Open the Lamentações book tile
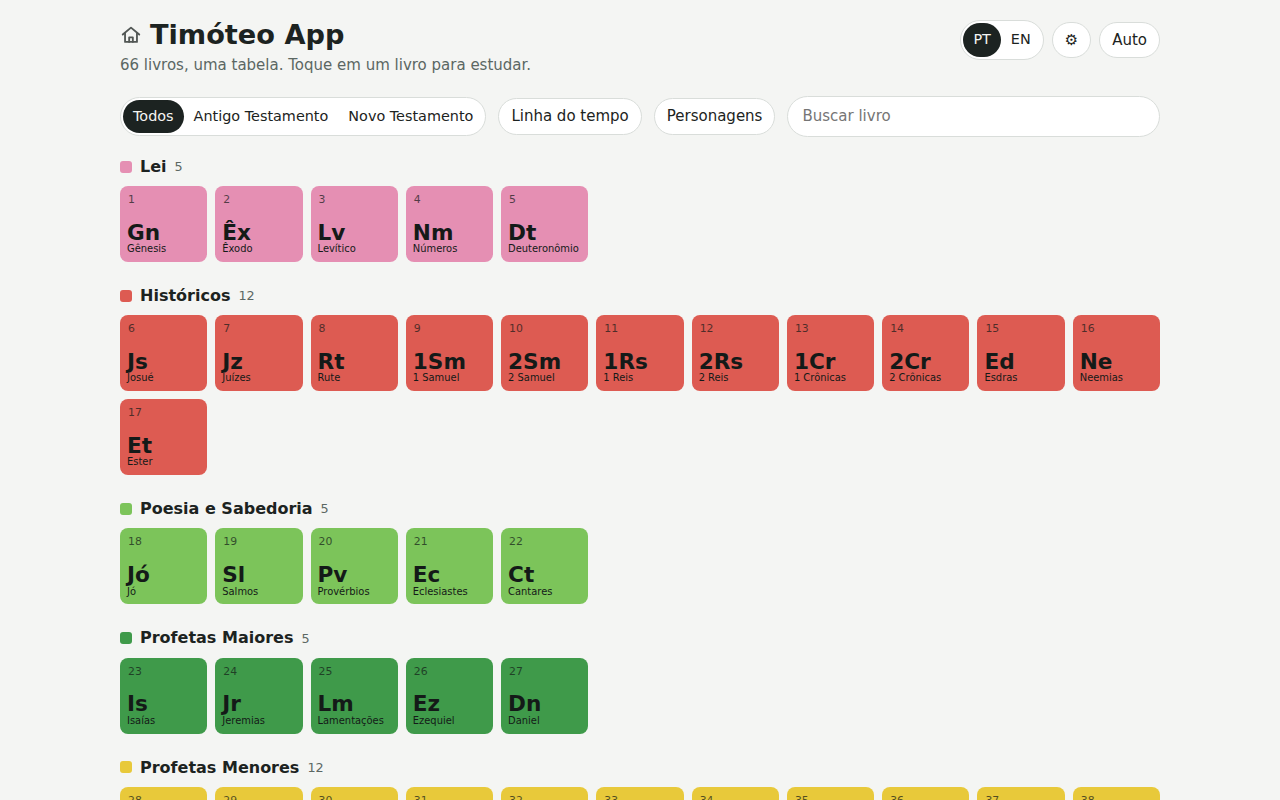This screenshot has height=800, width=1280. click(x=354, y=696)
